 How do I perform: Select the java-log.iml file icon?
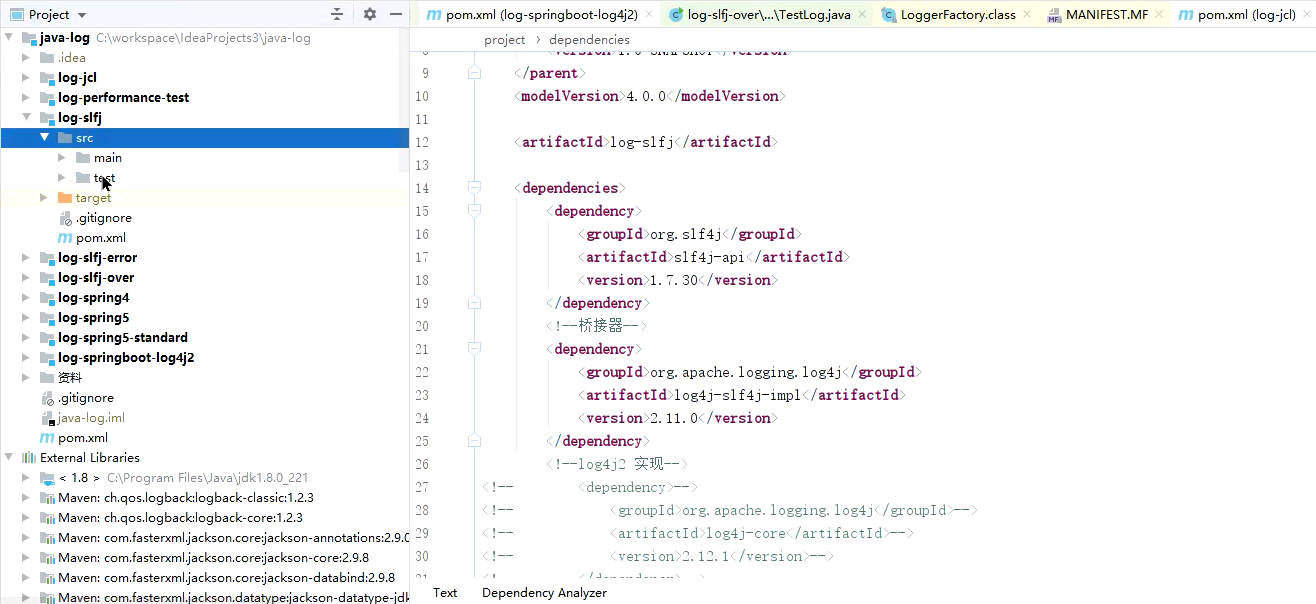point(47,418)
